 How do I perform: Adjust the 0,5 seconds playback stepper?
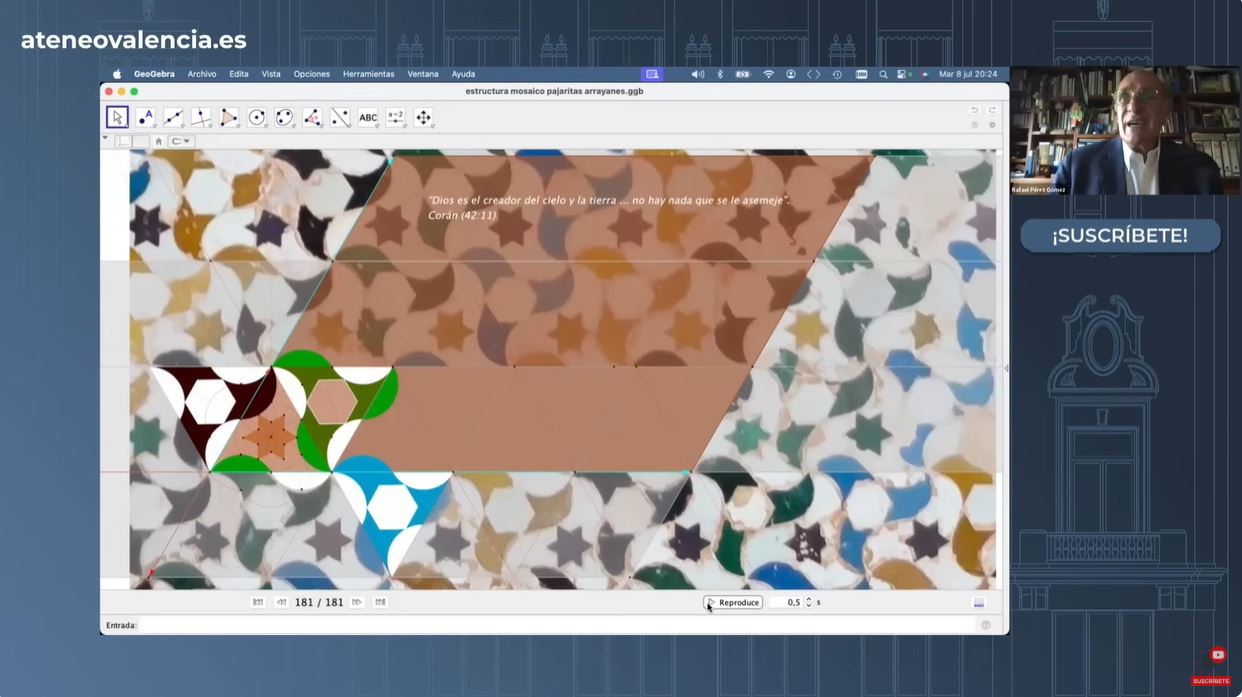coord(809,602)
